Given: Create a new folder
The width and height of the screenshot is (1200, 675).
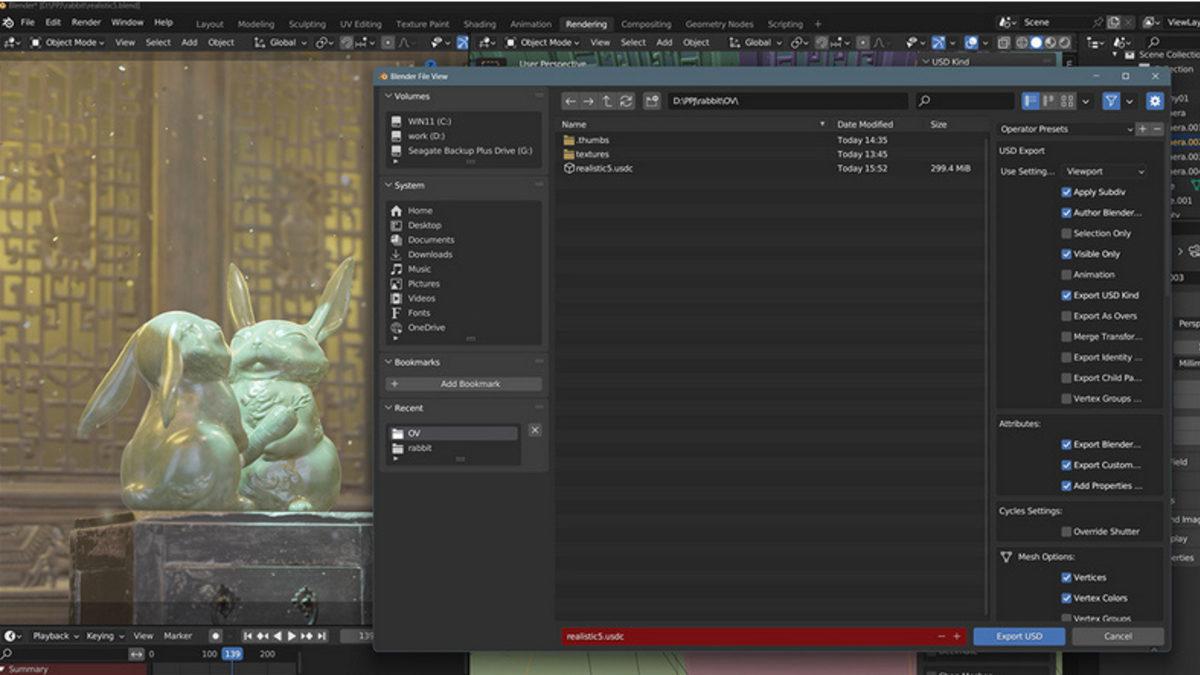Looking at the screenshot, I should tap(652, 101).
